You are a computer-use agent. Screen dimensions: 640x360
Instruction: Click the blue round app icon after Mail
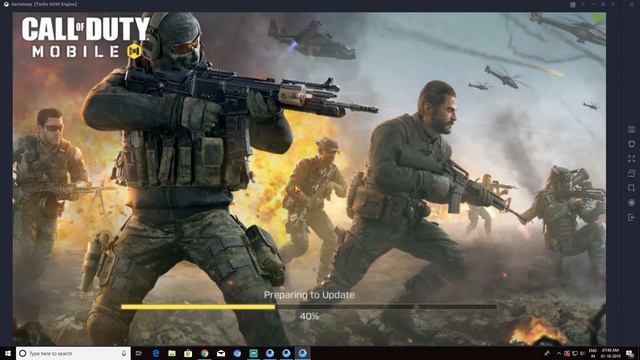[x=237, y=353]
